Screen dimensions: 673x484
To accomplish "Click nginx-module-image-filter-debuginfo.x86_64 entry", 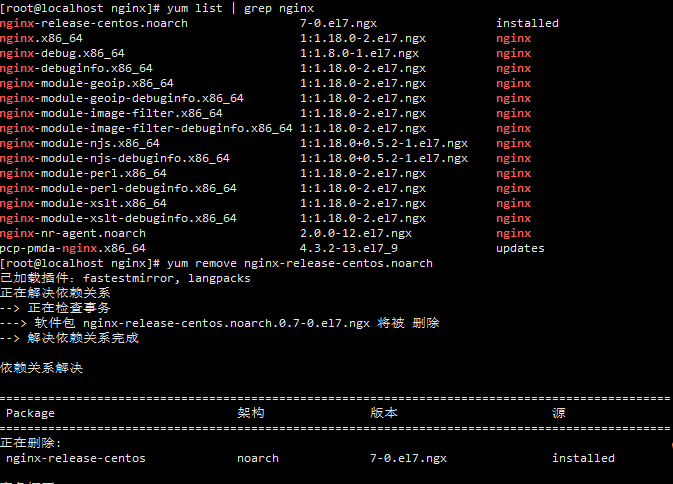I will point(146,128).
